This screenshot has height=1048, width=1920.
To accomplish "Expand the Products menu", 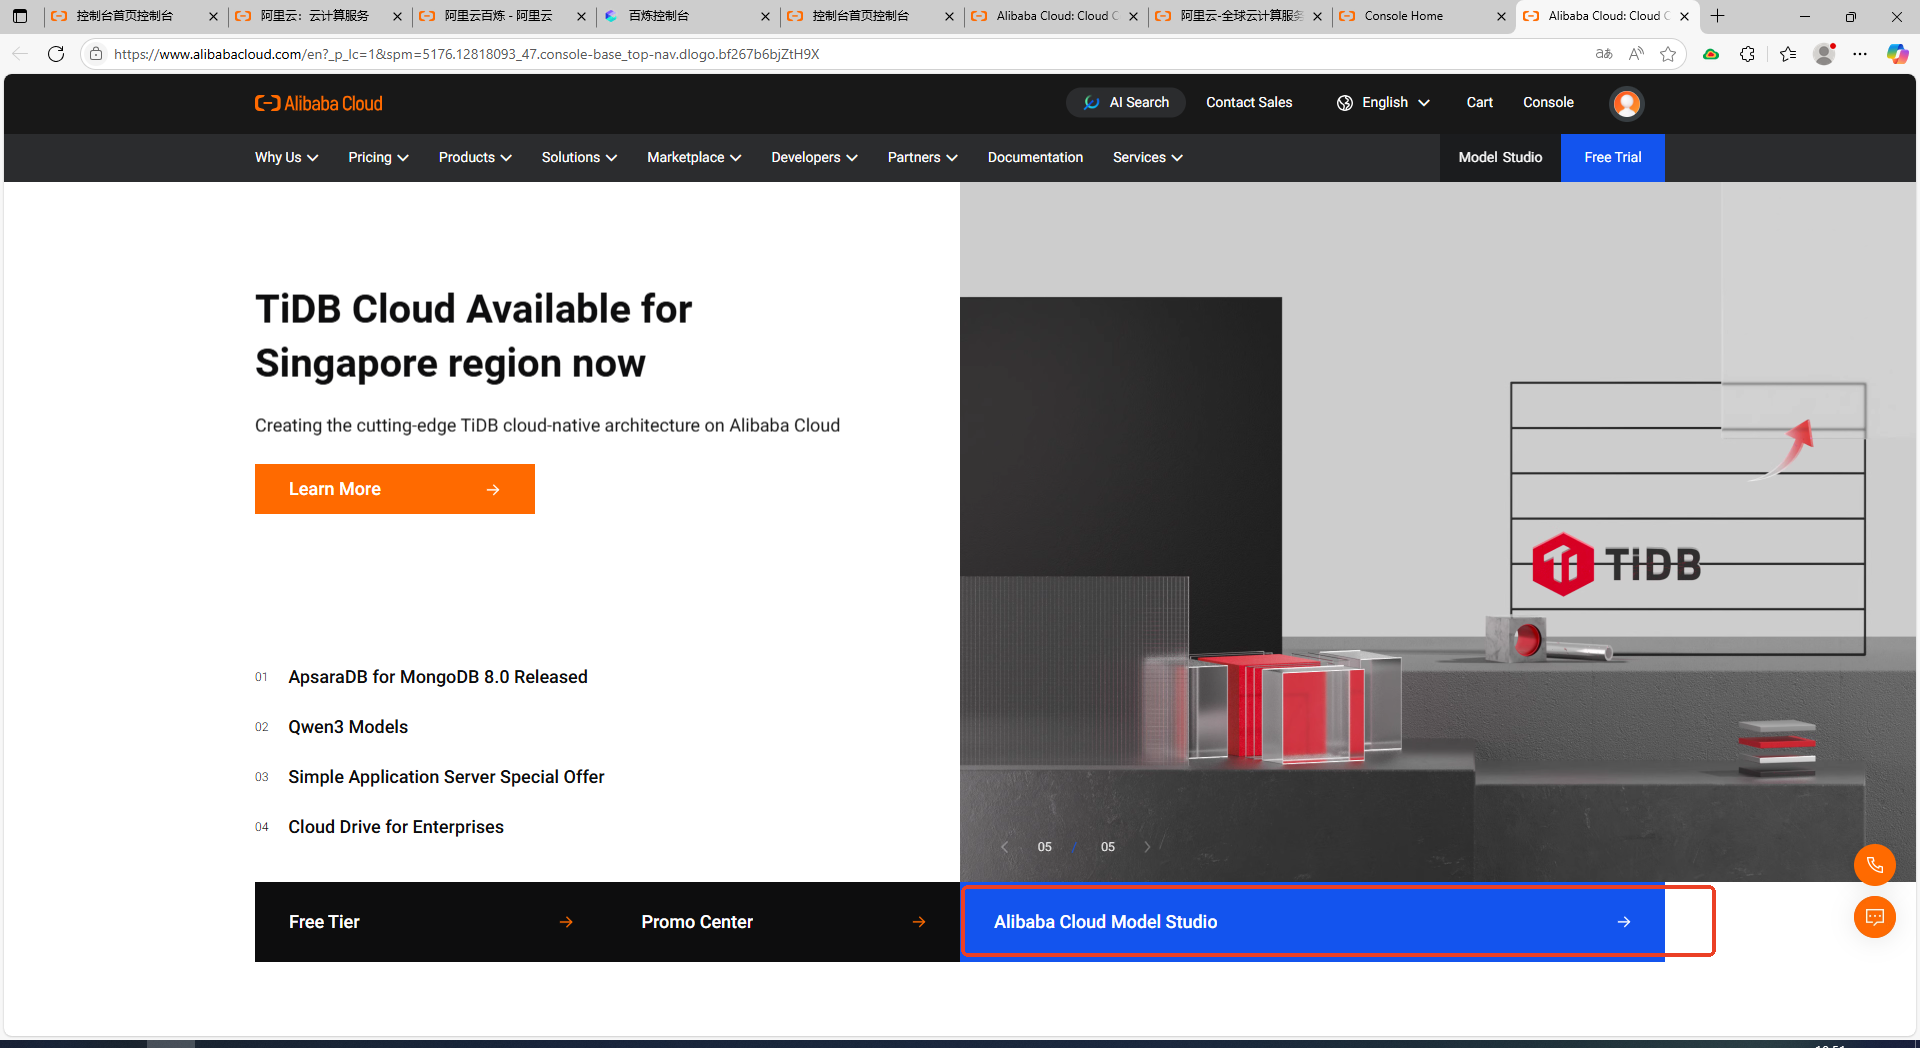I will click(475, 157).
